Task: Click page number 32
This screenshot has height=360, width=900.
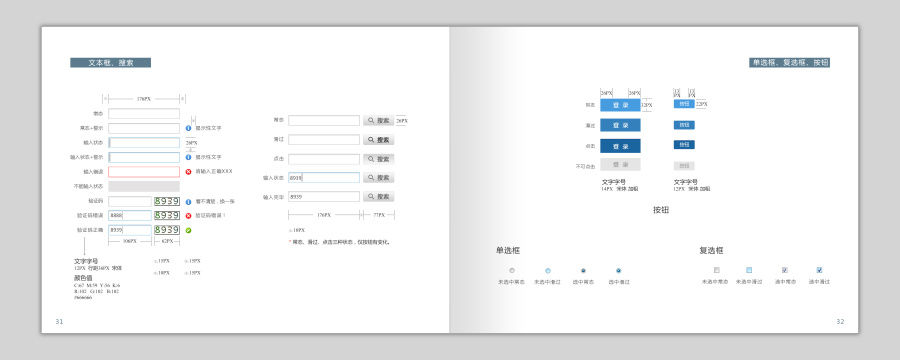Action: pos(840,322)
